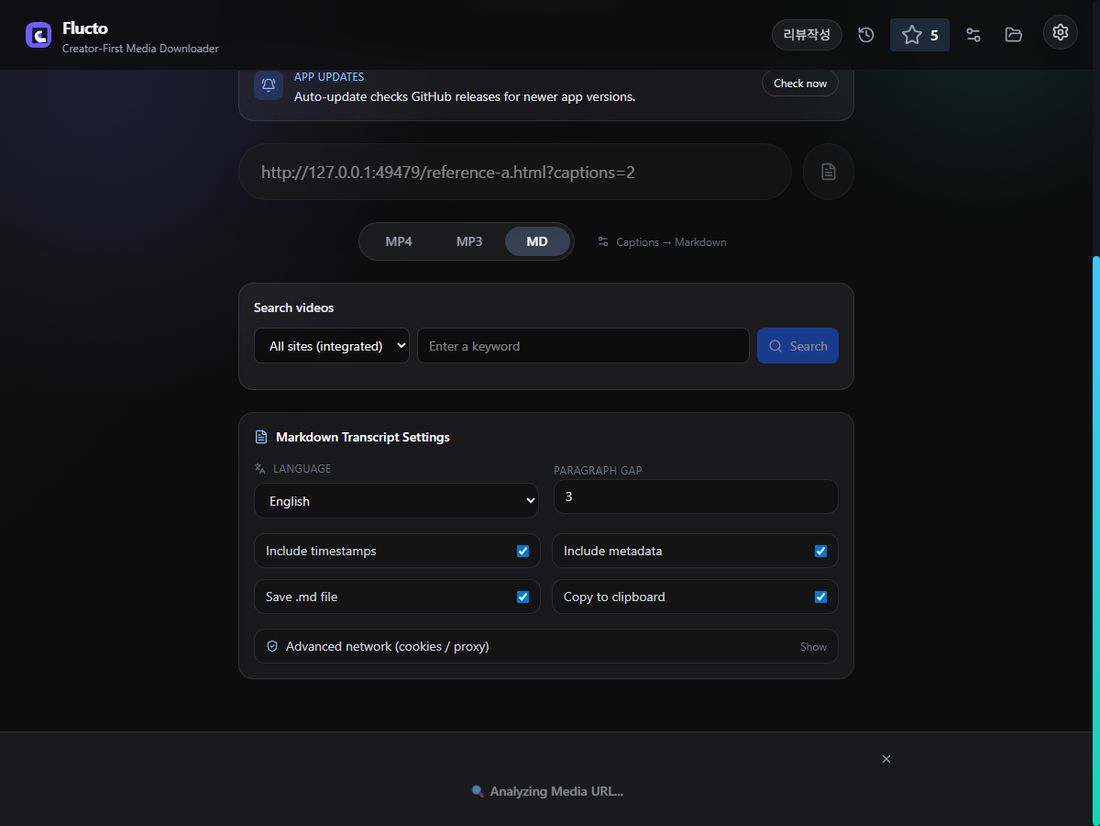
Task: Toggle the Copy to clipboard checkbox
Action: [x=821, y=597]
